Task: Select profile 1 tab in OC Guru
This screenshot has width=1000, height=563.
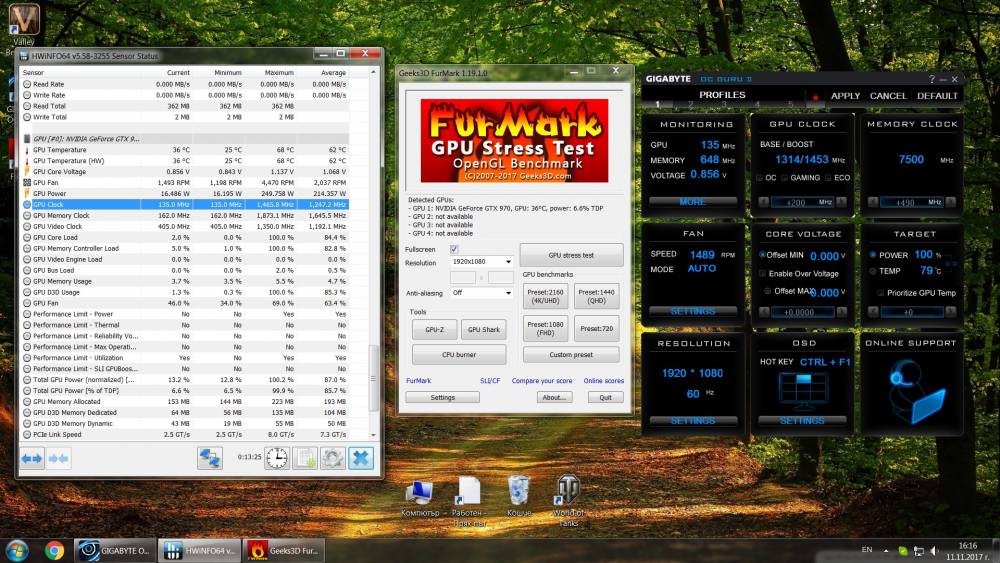Action: coord(657,105)
